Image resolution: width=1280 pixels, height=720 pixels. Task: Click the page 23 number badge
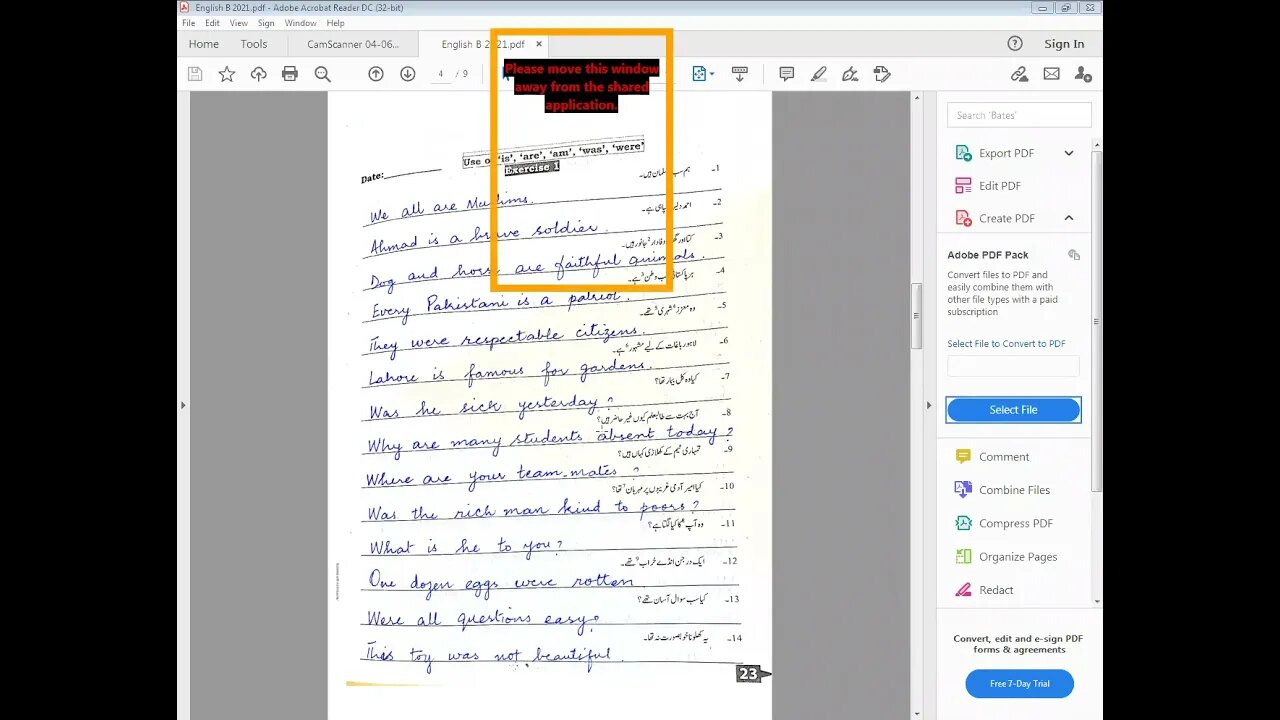click(x=748, y=674)
